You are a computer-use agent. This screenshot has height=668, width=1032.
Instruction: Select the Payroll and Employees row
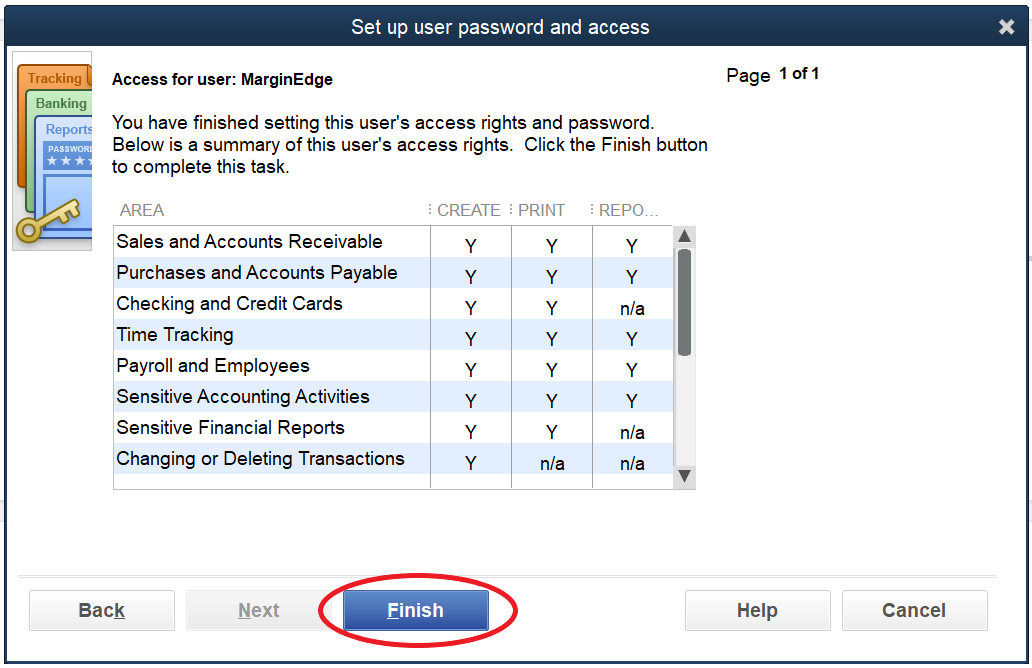coord(213,366)
